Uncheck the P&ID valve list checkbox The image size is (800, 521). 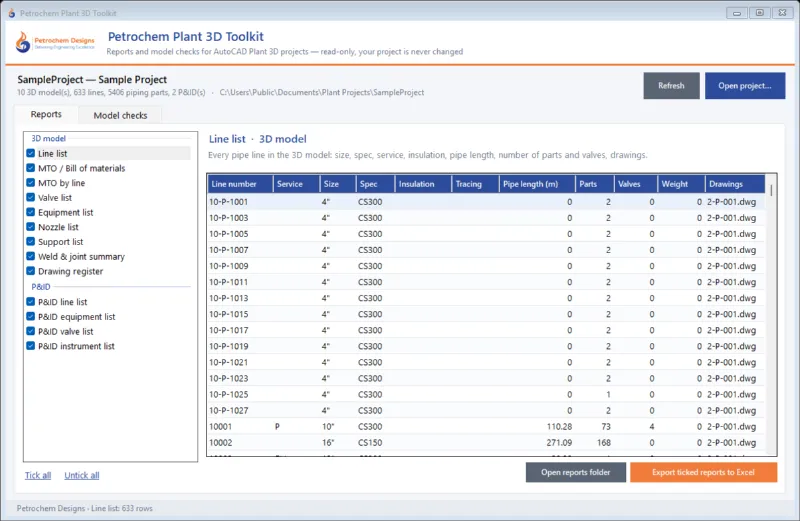point(31,331)
